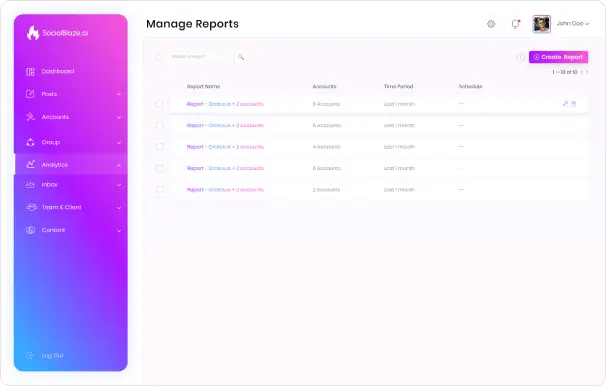Open the notifications bell icon
Viewport: 606px width, 386px height.
click(x=516, y=24)
